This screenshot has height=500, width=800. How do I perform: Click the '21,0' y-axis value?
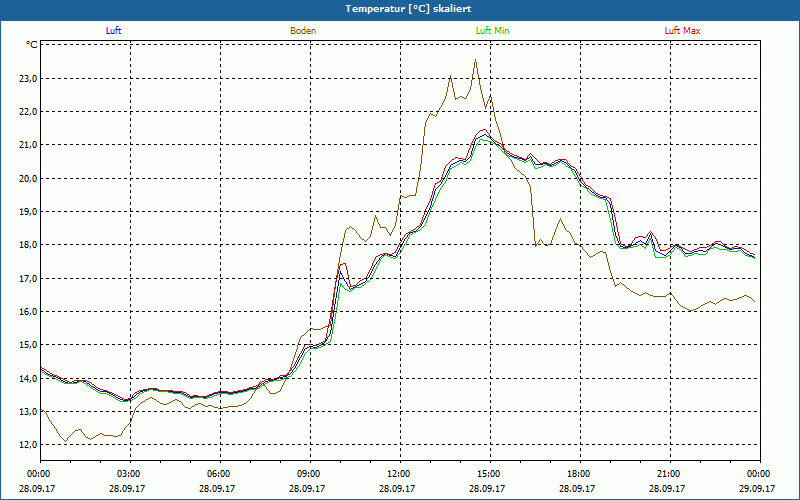(x=28, y=145)
